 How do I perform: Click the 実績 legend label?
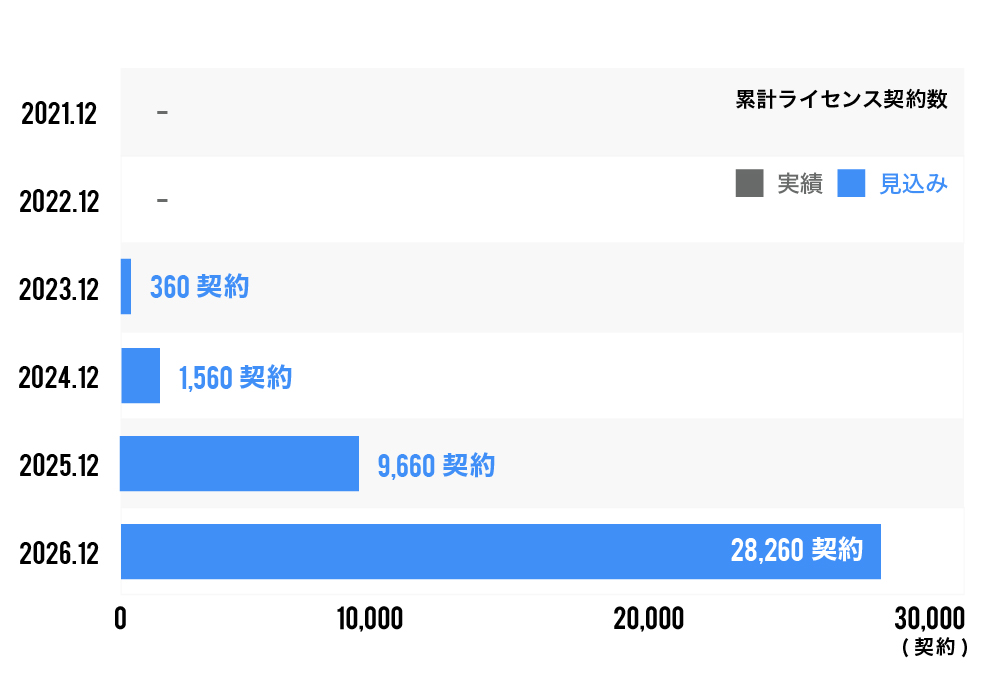click(x=800, y=184)
